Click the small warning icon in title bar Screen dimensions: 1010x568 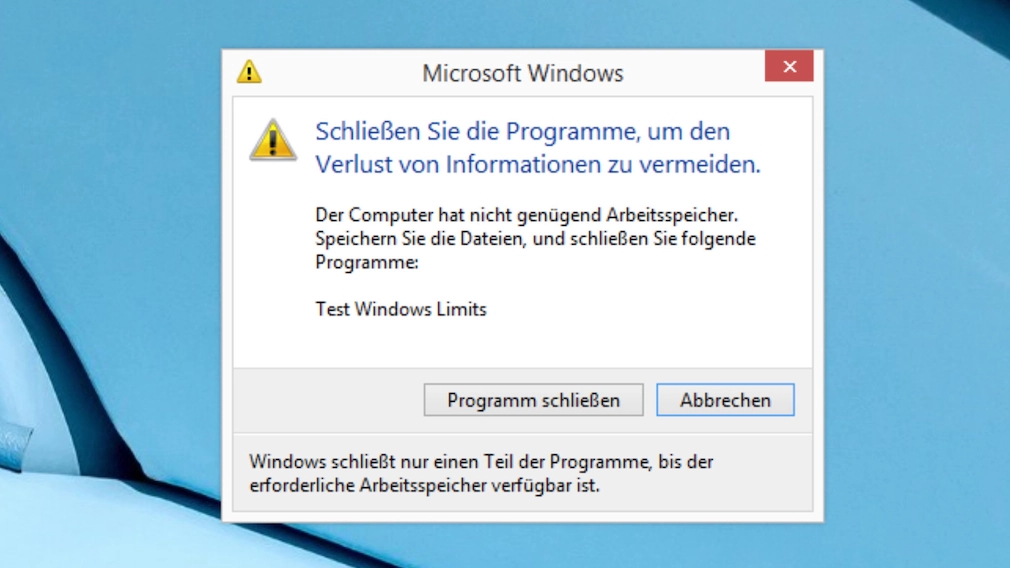coord(249,71)
